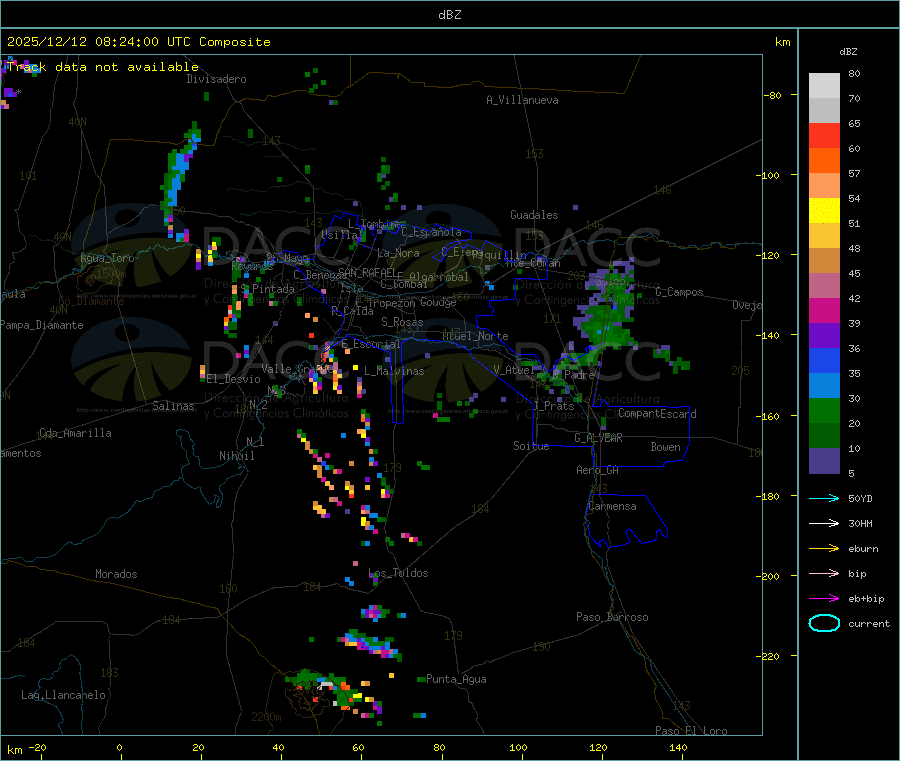Select the magenta eb+bip arrow icon
This screenshot has width=900, height=761.
[824, 598]
